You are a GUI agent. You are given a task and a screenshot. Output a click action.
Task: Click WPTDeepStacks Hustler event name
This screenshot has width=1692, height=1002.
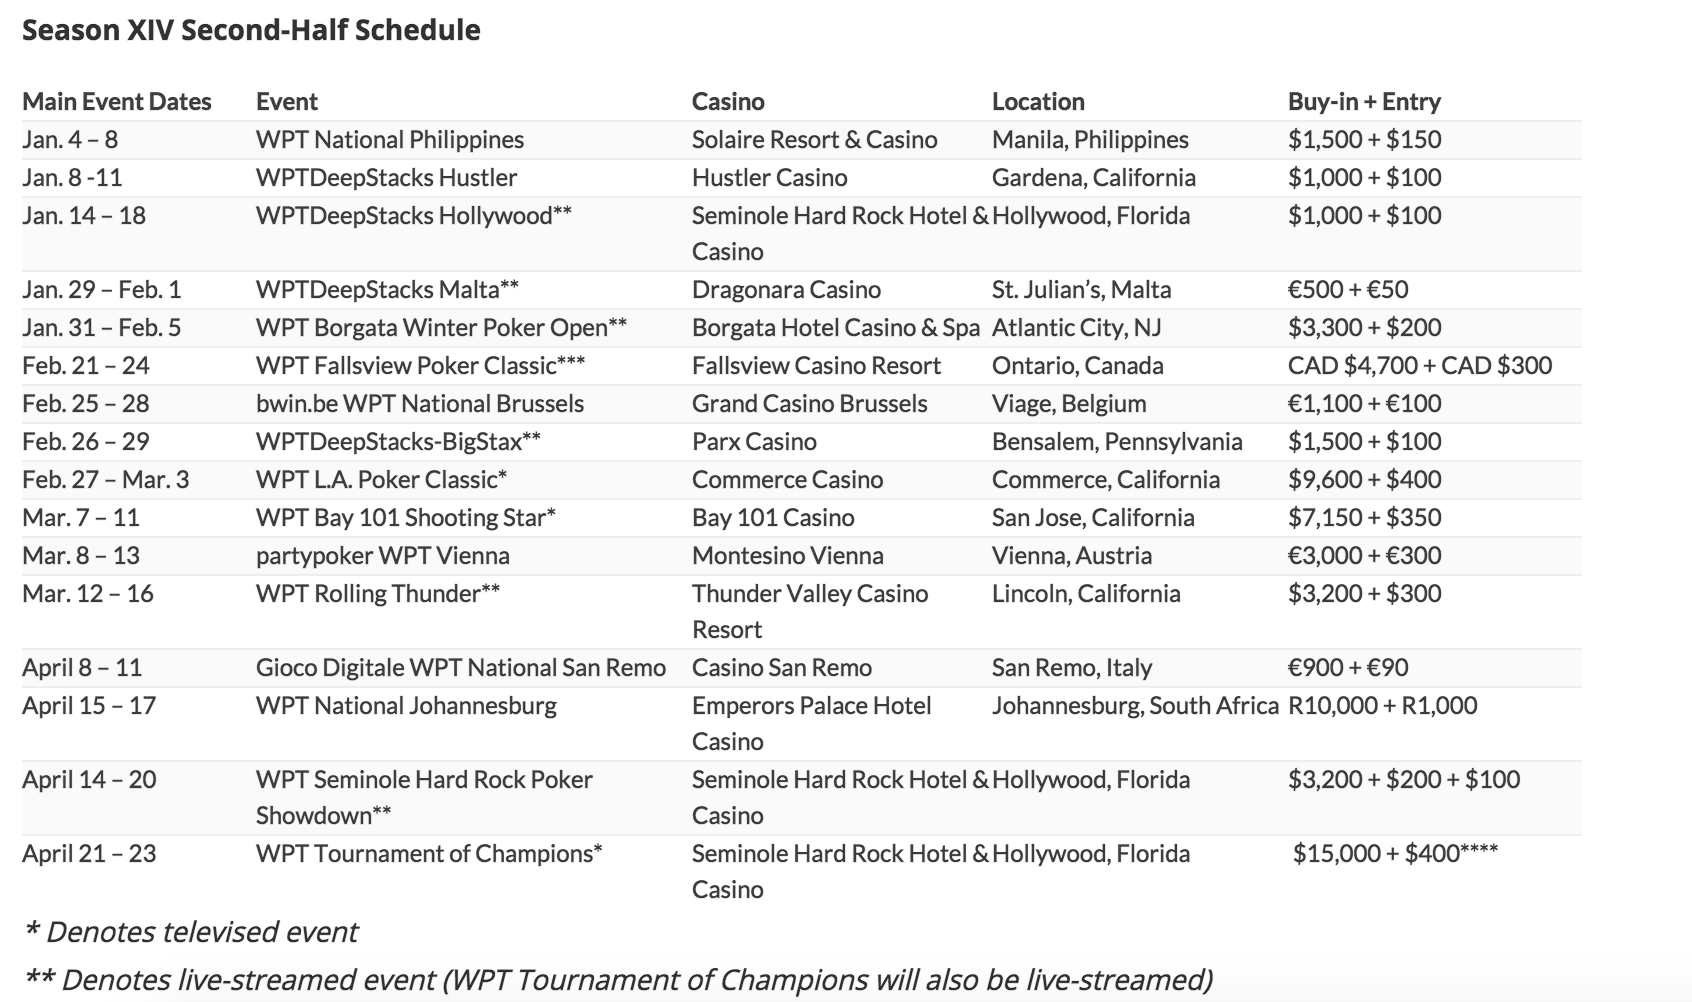(386, 178)
